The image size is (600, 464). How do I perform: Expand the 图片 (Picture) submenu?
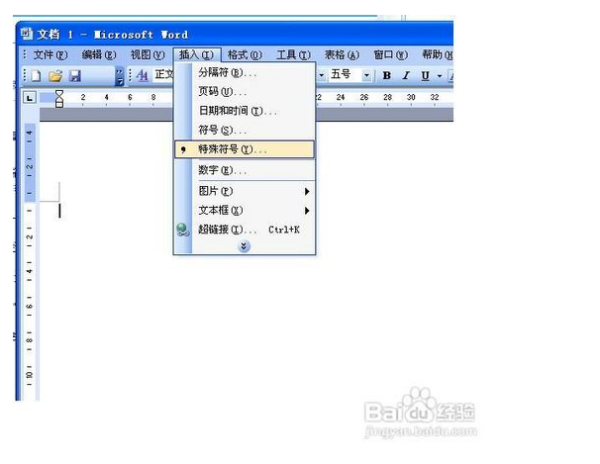(x=244, y=191)
